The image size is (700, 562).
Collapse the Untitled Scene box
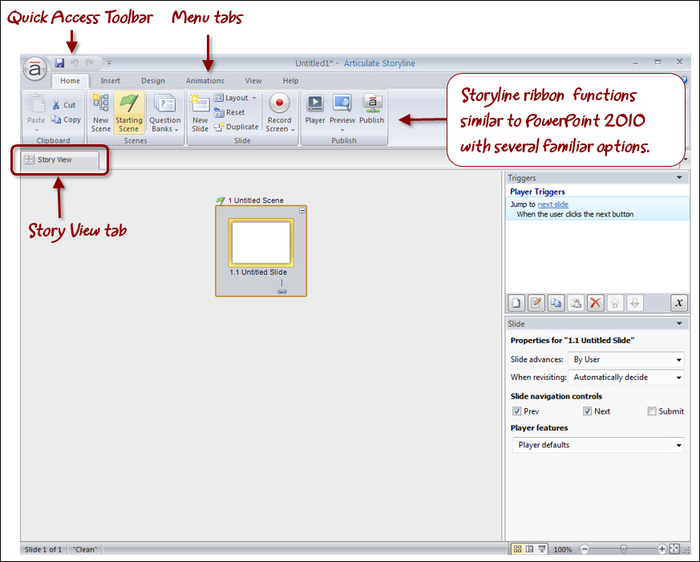302,210
